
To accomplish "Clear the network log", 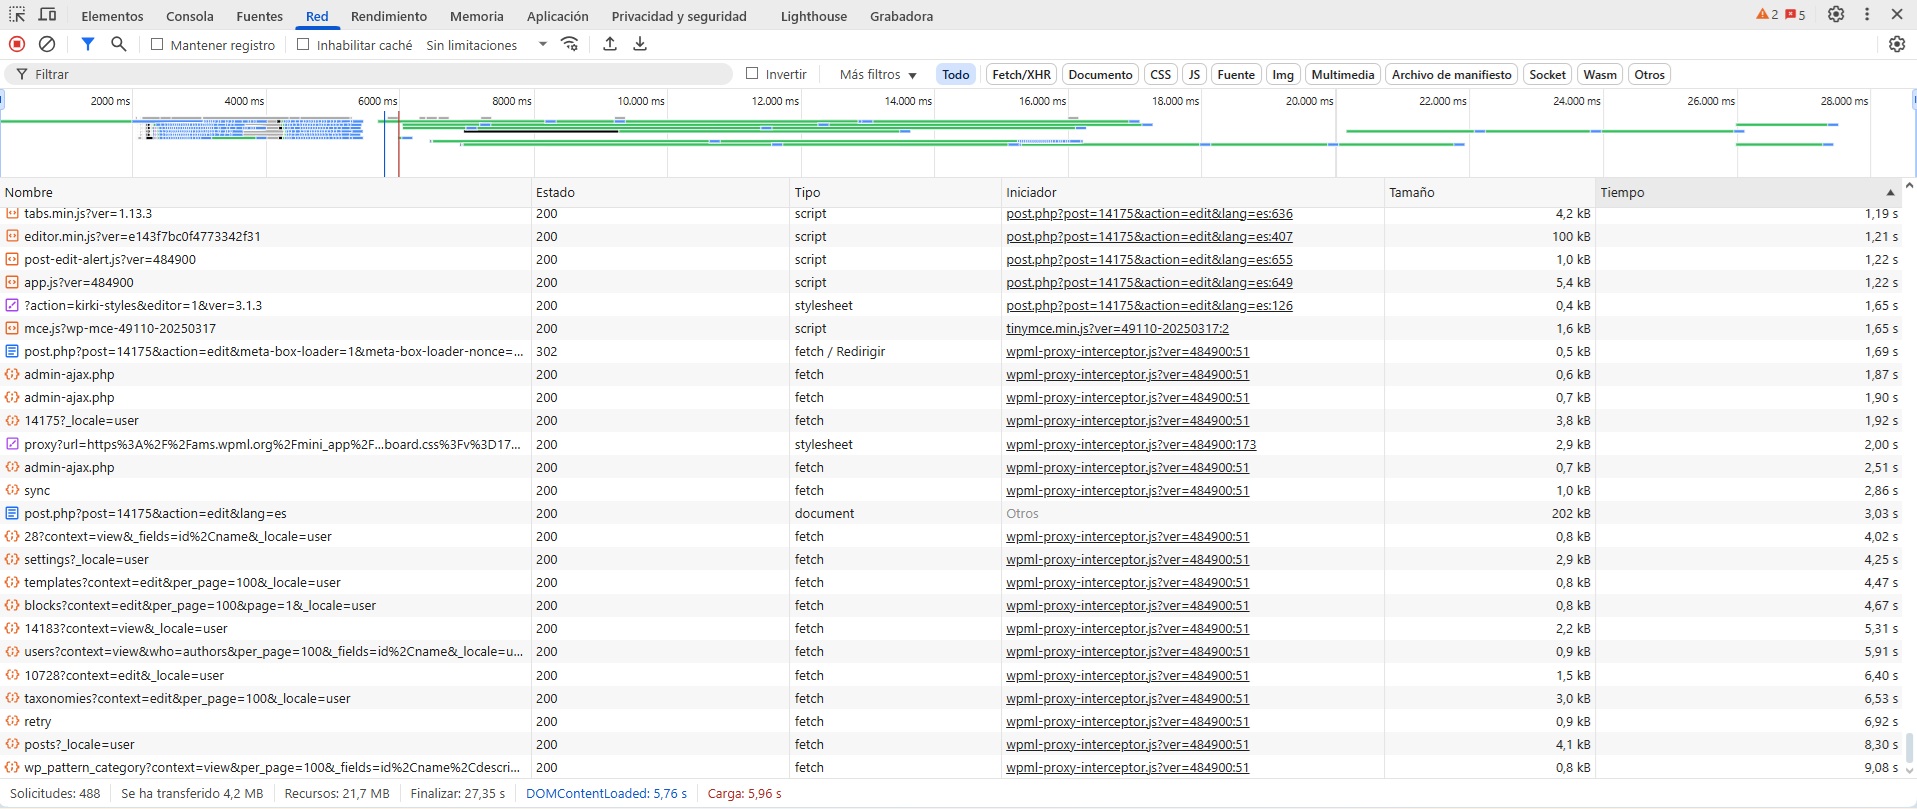I will click(x=47, y=44).
